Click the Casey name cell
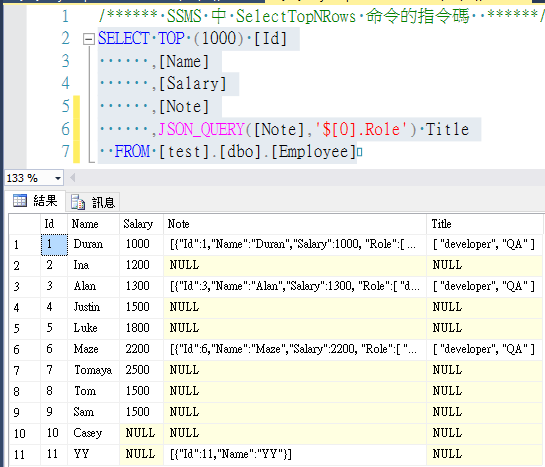 pyautogui.click(x=93, y=433)
